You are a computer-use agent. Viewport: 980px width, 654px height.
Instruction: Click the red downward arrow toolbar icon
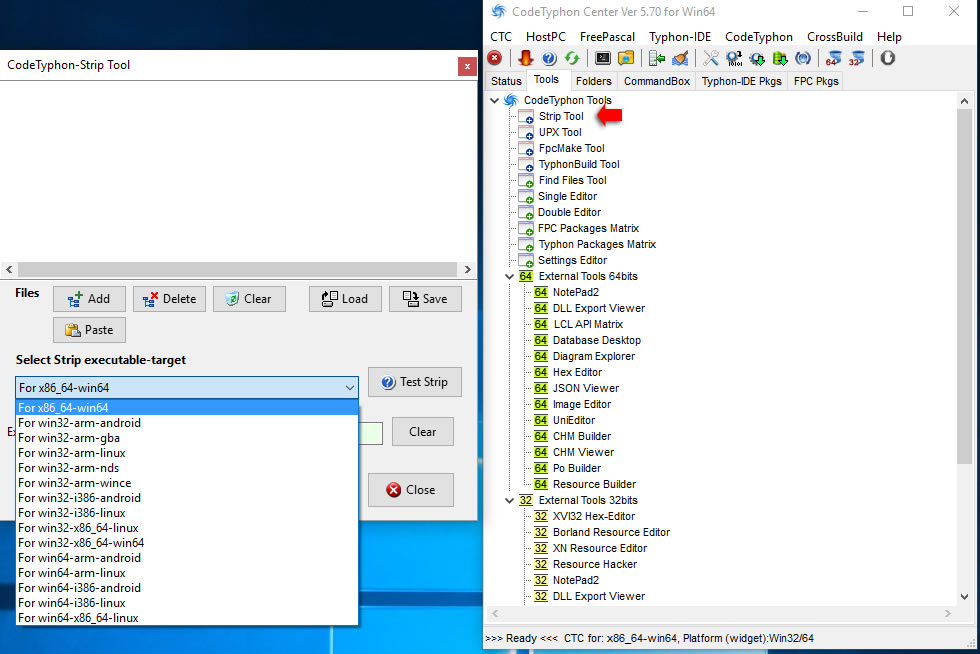coord(526,58)
